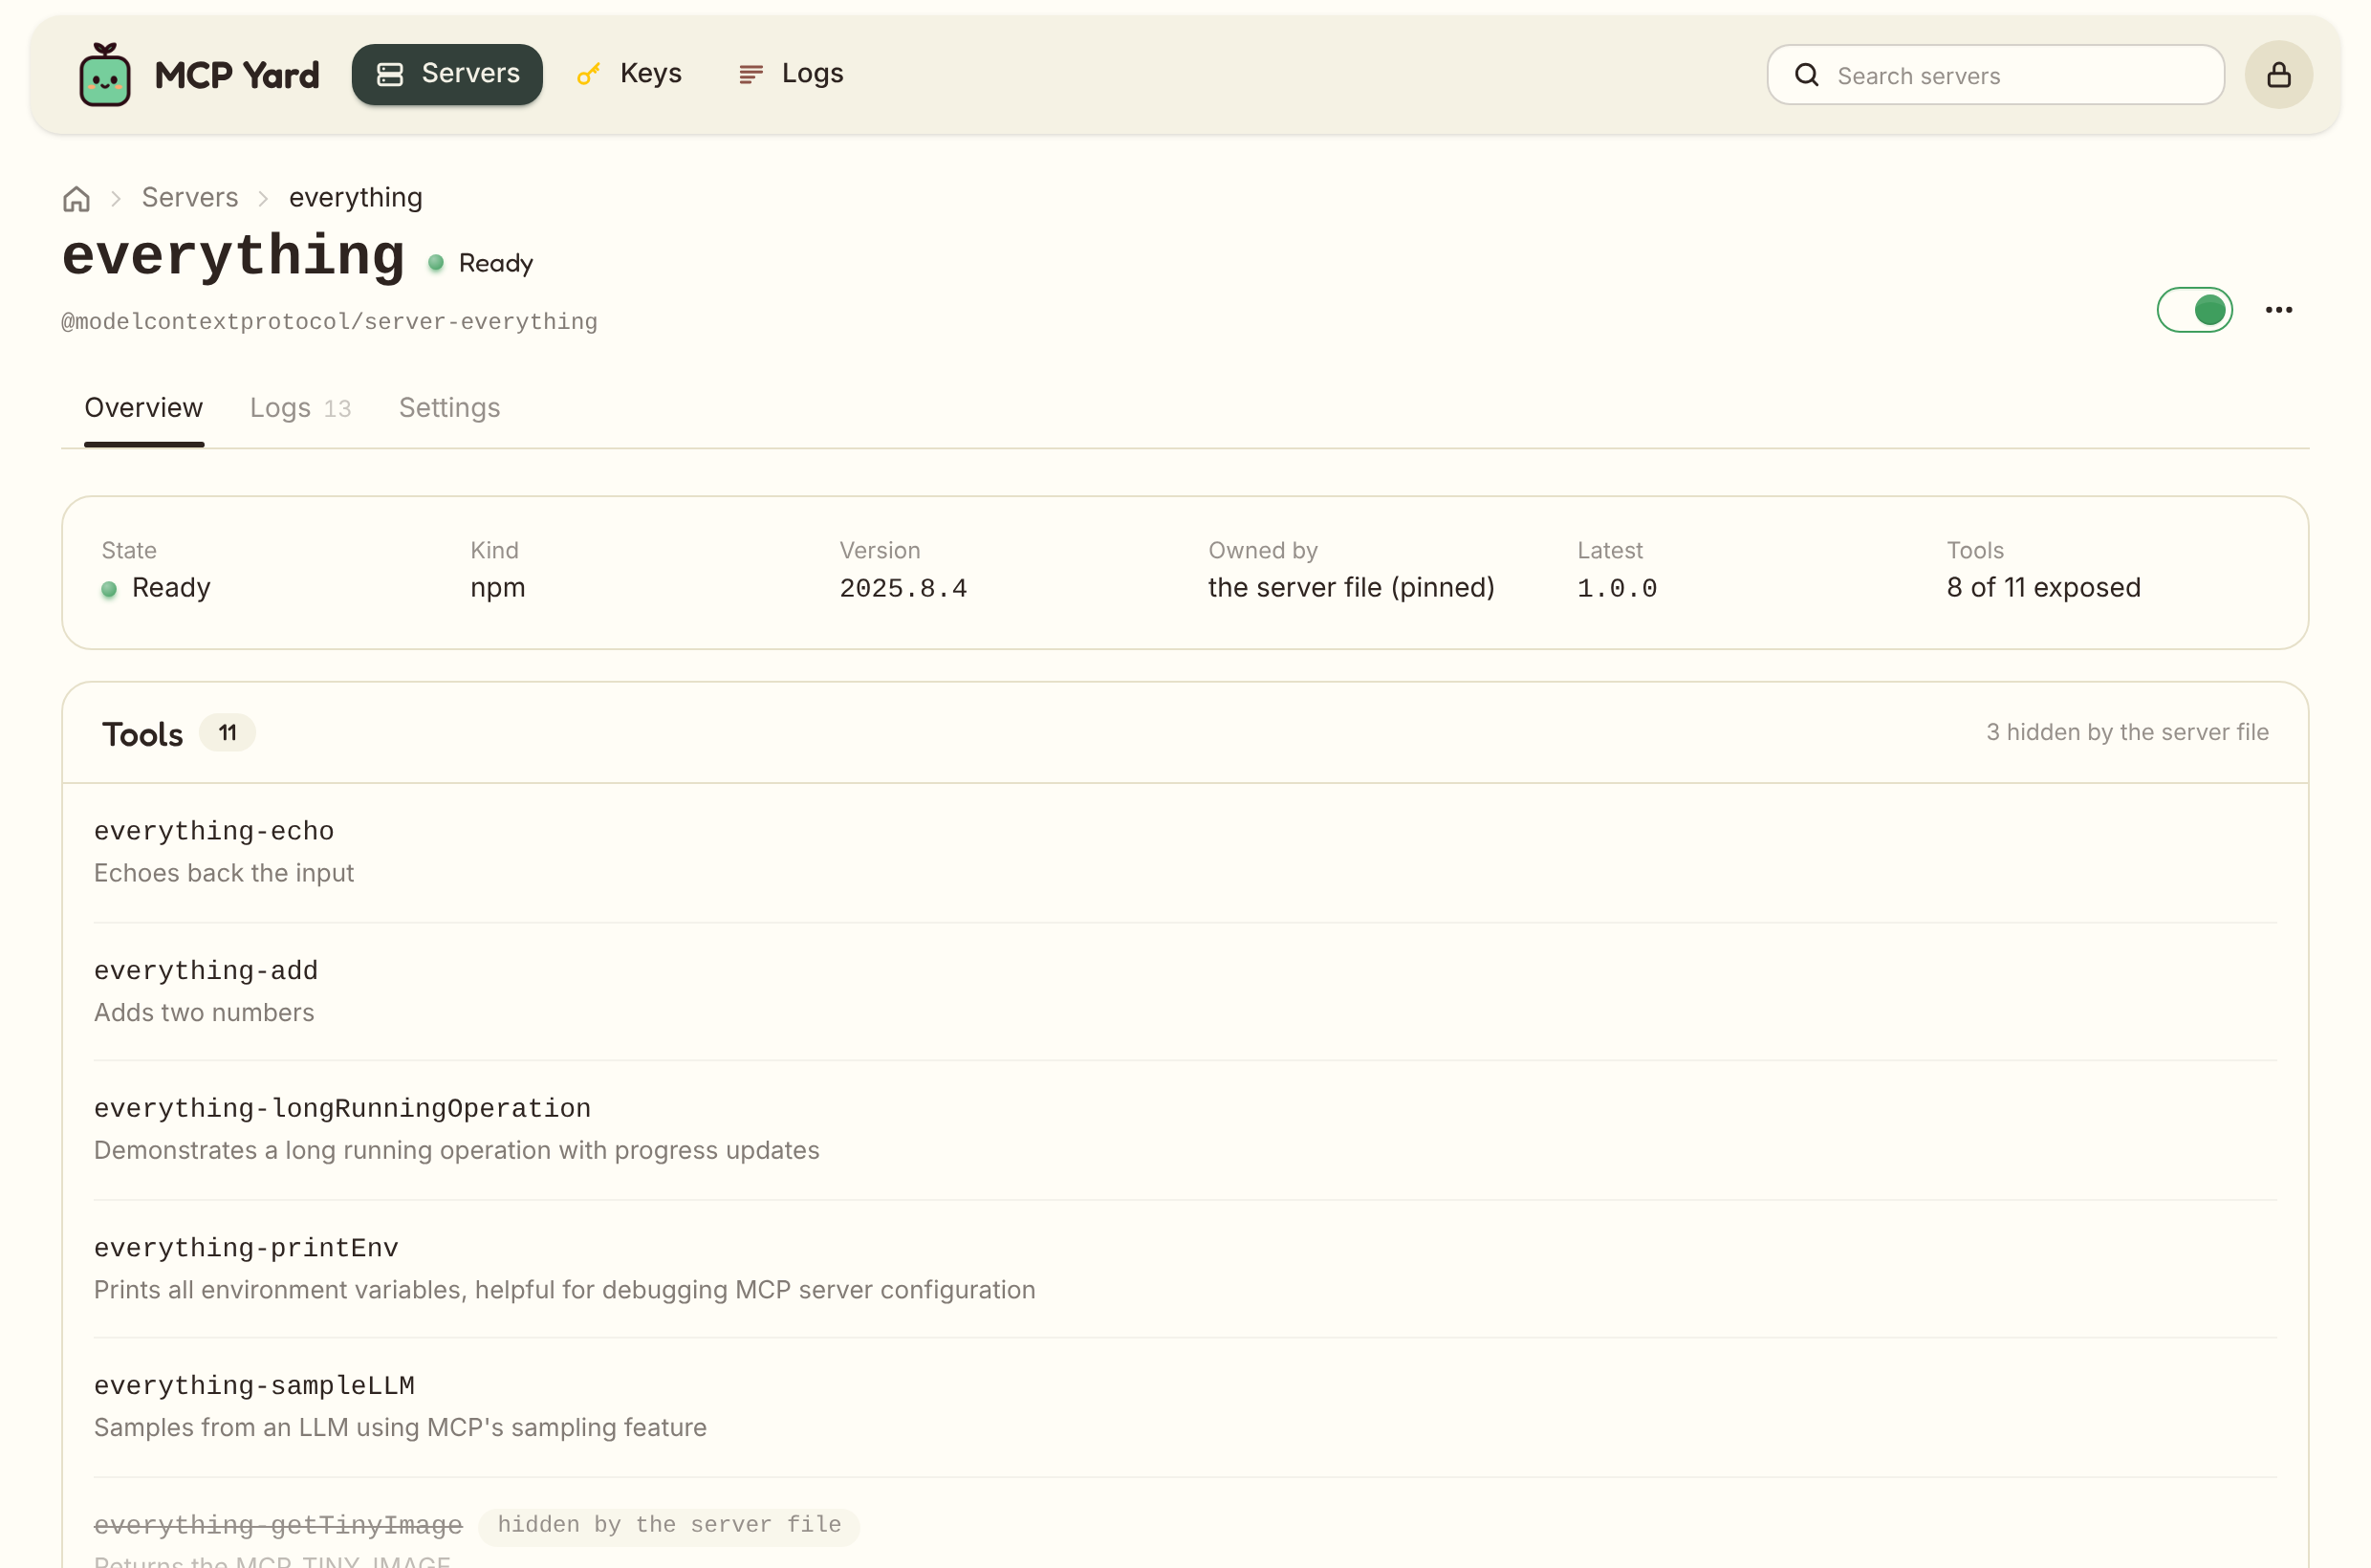Screen dimensions: 2371x1568
Task: Switch to the Logs 13 tab
Action: pos(301,408)
